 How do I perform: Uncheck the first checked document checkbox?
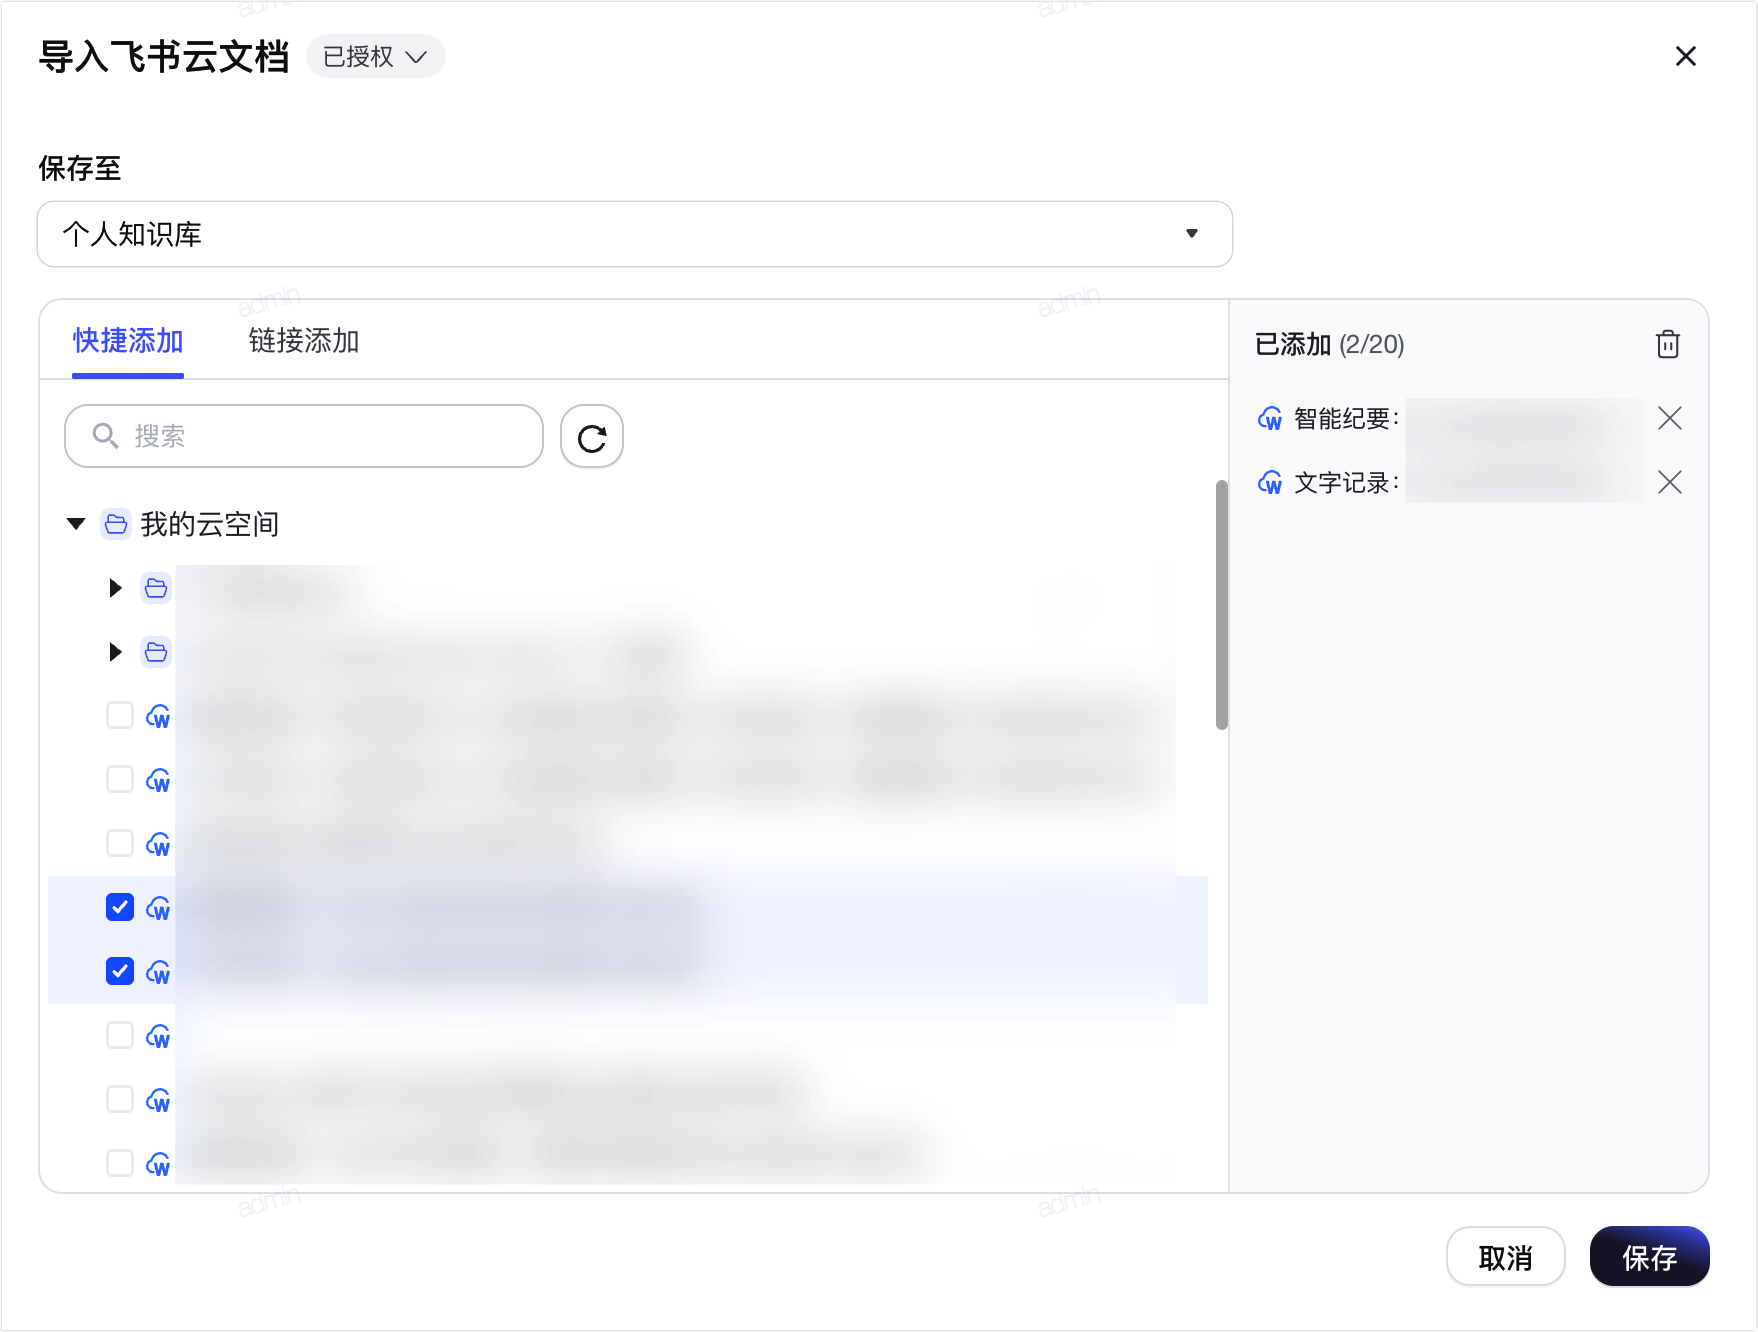(x=120, y=907)
